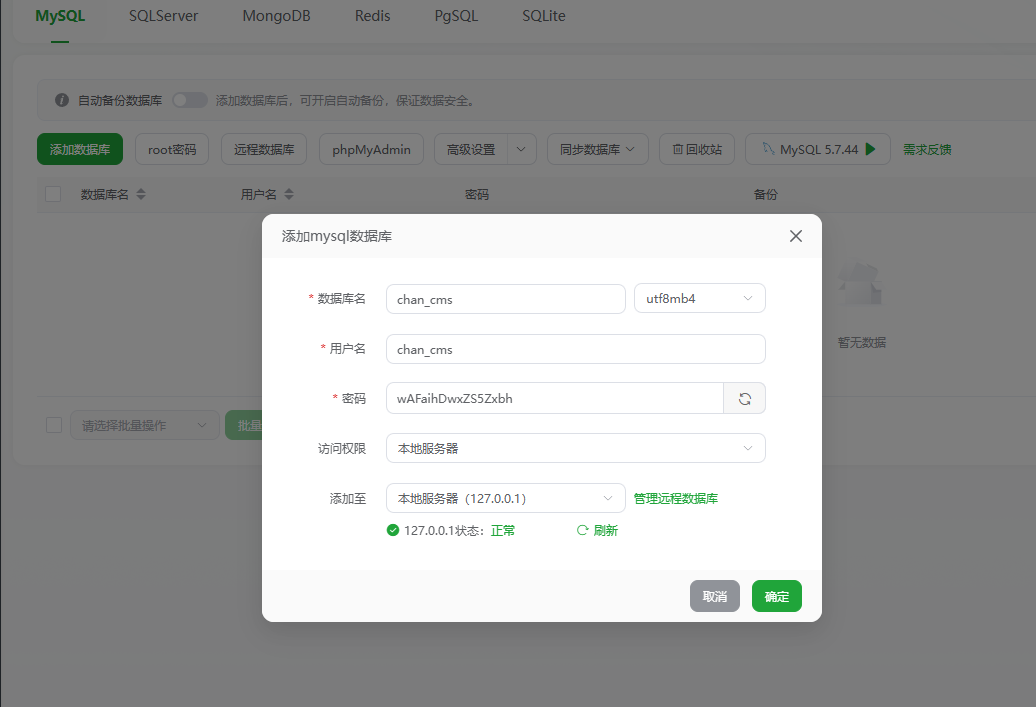Open the 添加至 server dropdown
Screen dimensions: 1036x707
pyautogui.click(x=505, y=498)
